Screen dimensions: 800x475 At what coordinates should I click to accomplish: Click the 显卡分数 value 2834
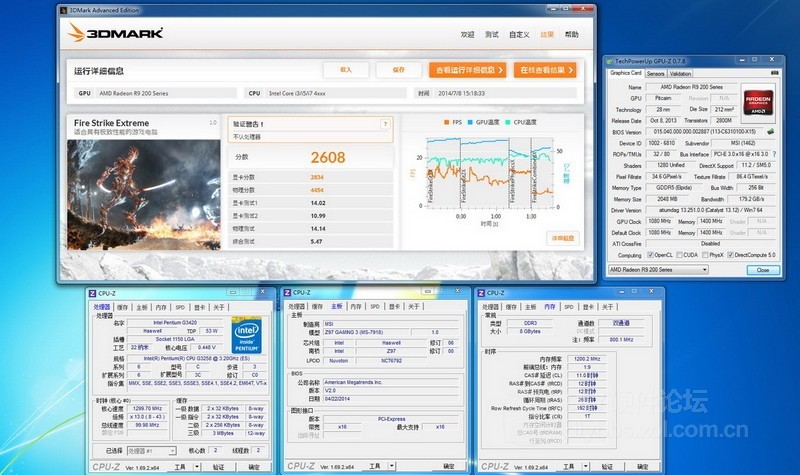(317, 177)
